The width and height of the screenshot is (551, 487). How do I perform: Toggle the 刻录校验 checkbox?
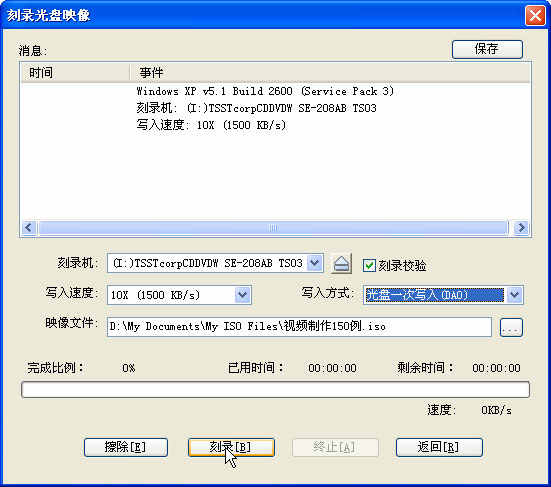(369, 265)
